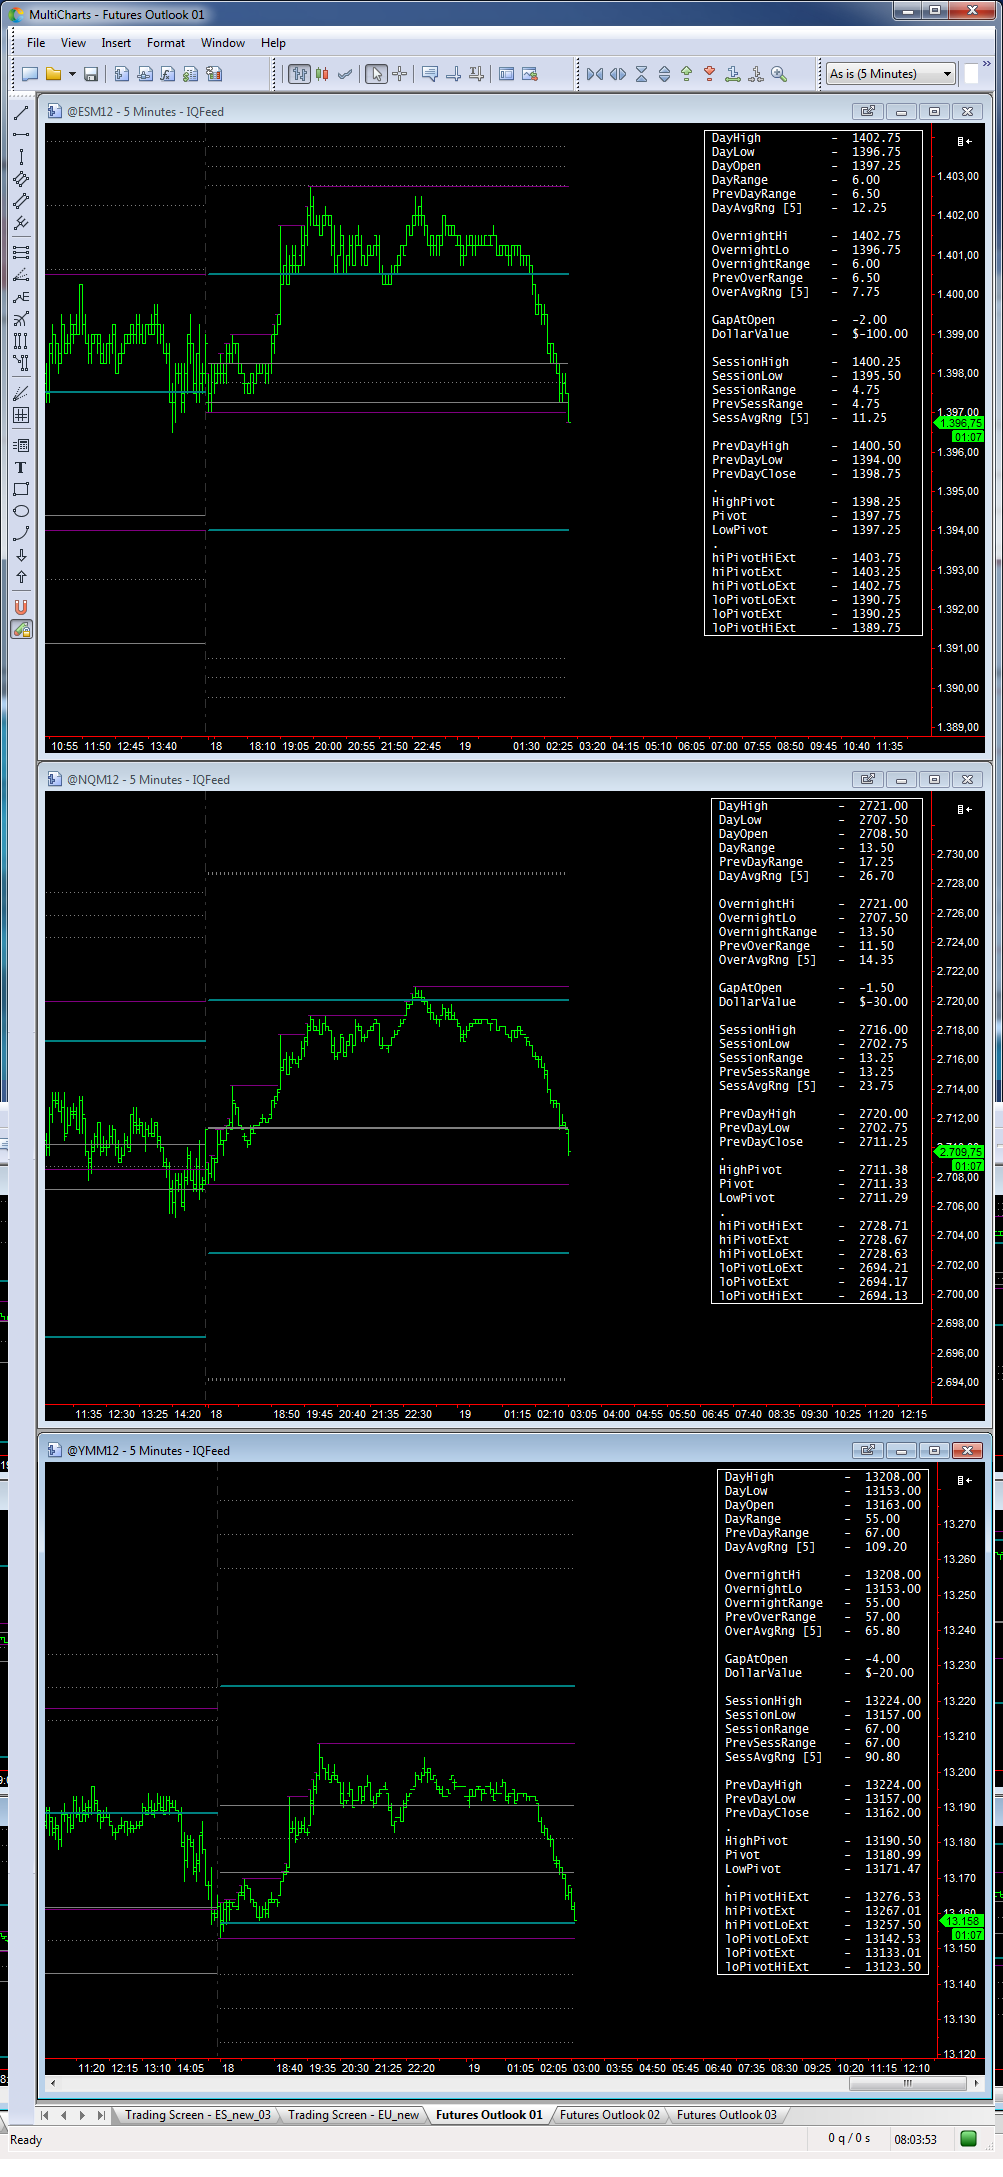Click the YMM12 scrollbar left arrow

[52, 2083]
